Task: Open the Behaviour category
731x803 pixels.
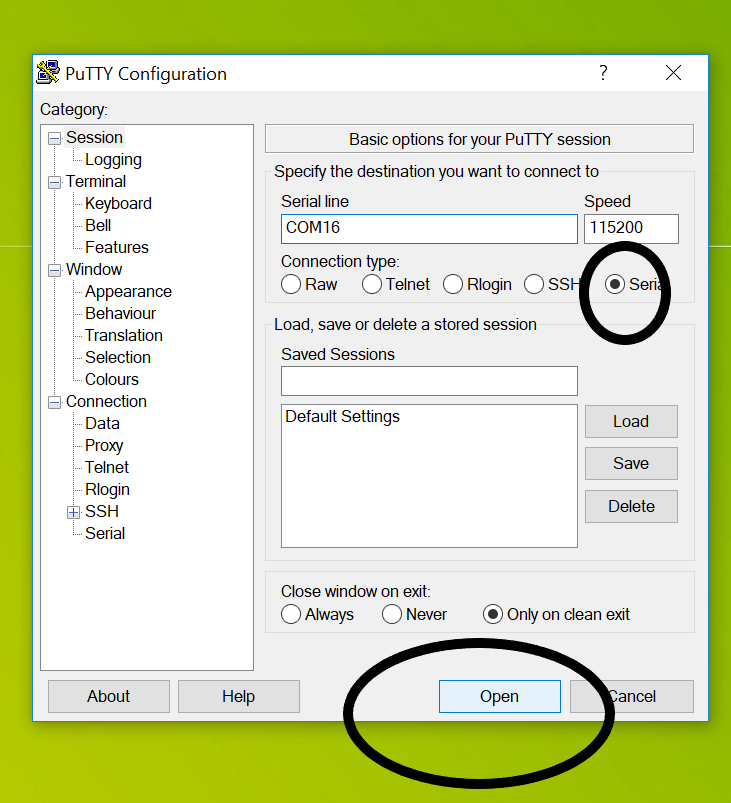Action: click(x=120, y=314)
